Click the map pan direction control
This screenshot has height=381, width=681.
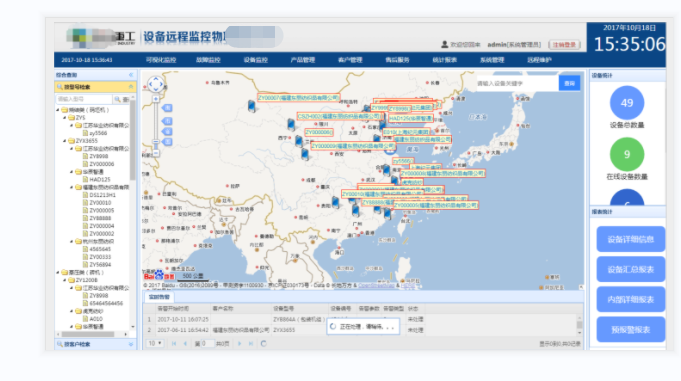(156, 84)
